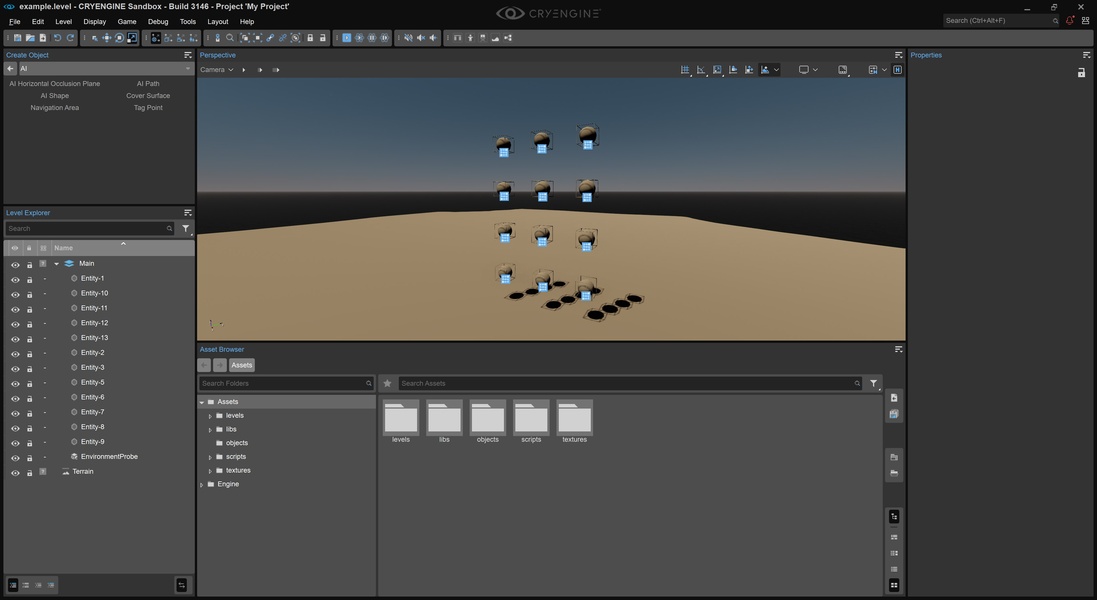Click the filter funnel in Level Explorer
This screenshot has width=1097, height=600.
186,229
